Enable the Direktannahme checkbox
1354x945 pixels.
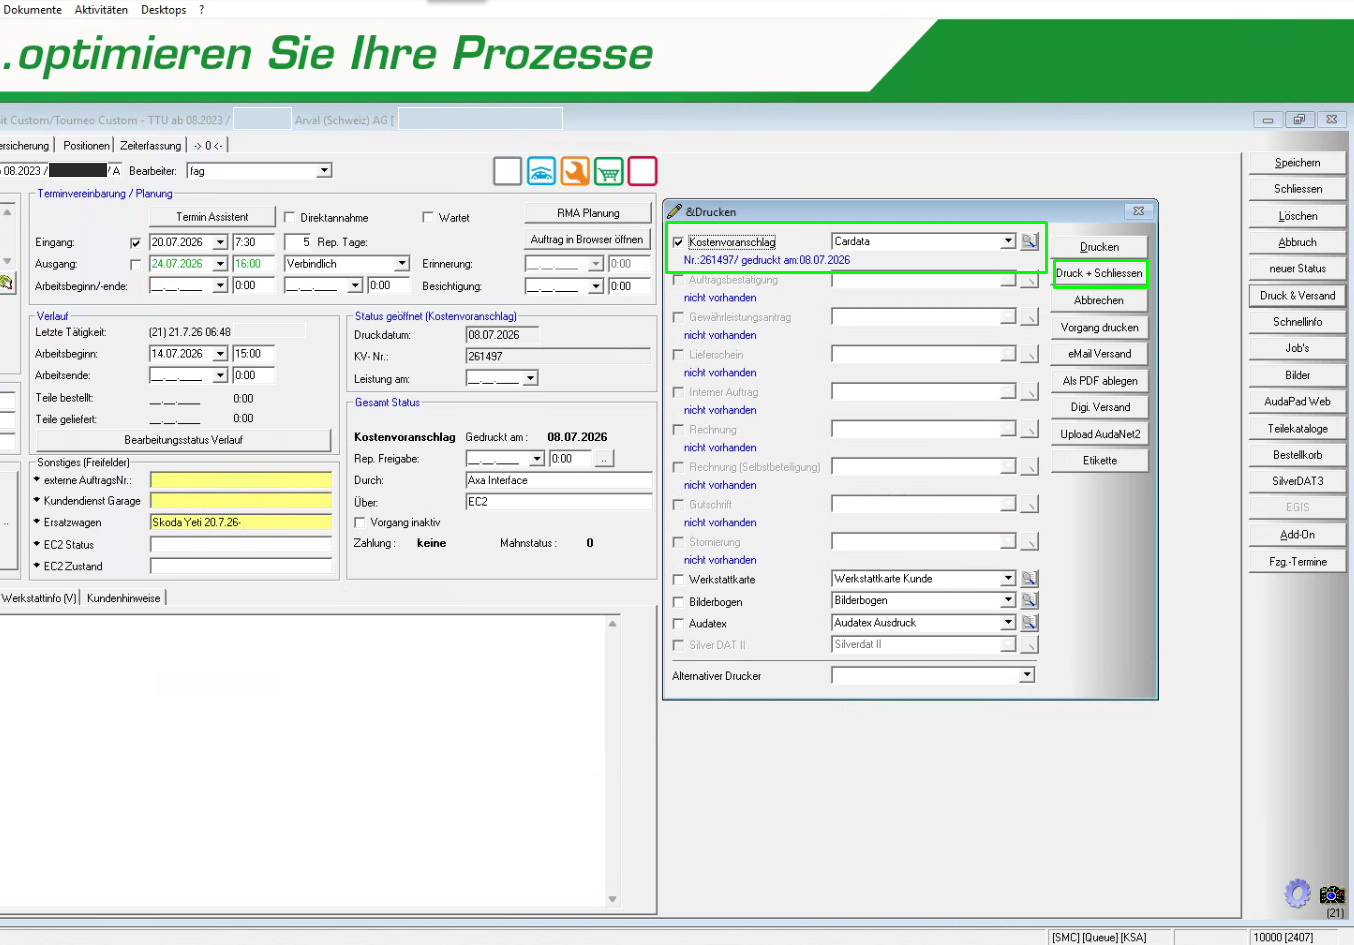click(290, 217)
